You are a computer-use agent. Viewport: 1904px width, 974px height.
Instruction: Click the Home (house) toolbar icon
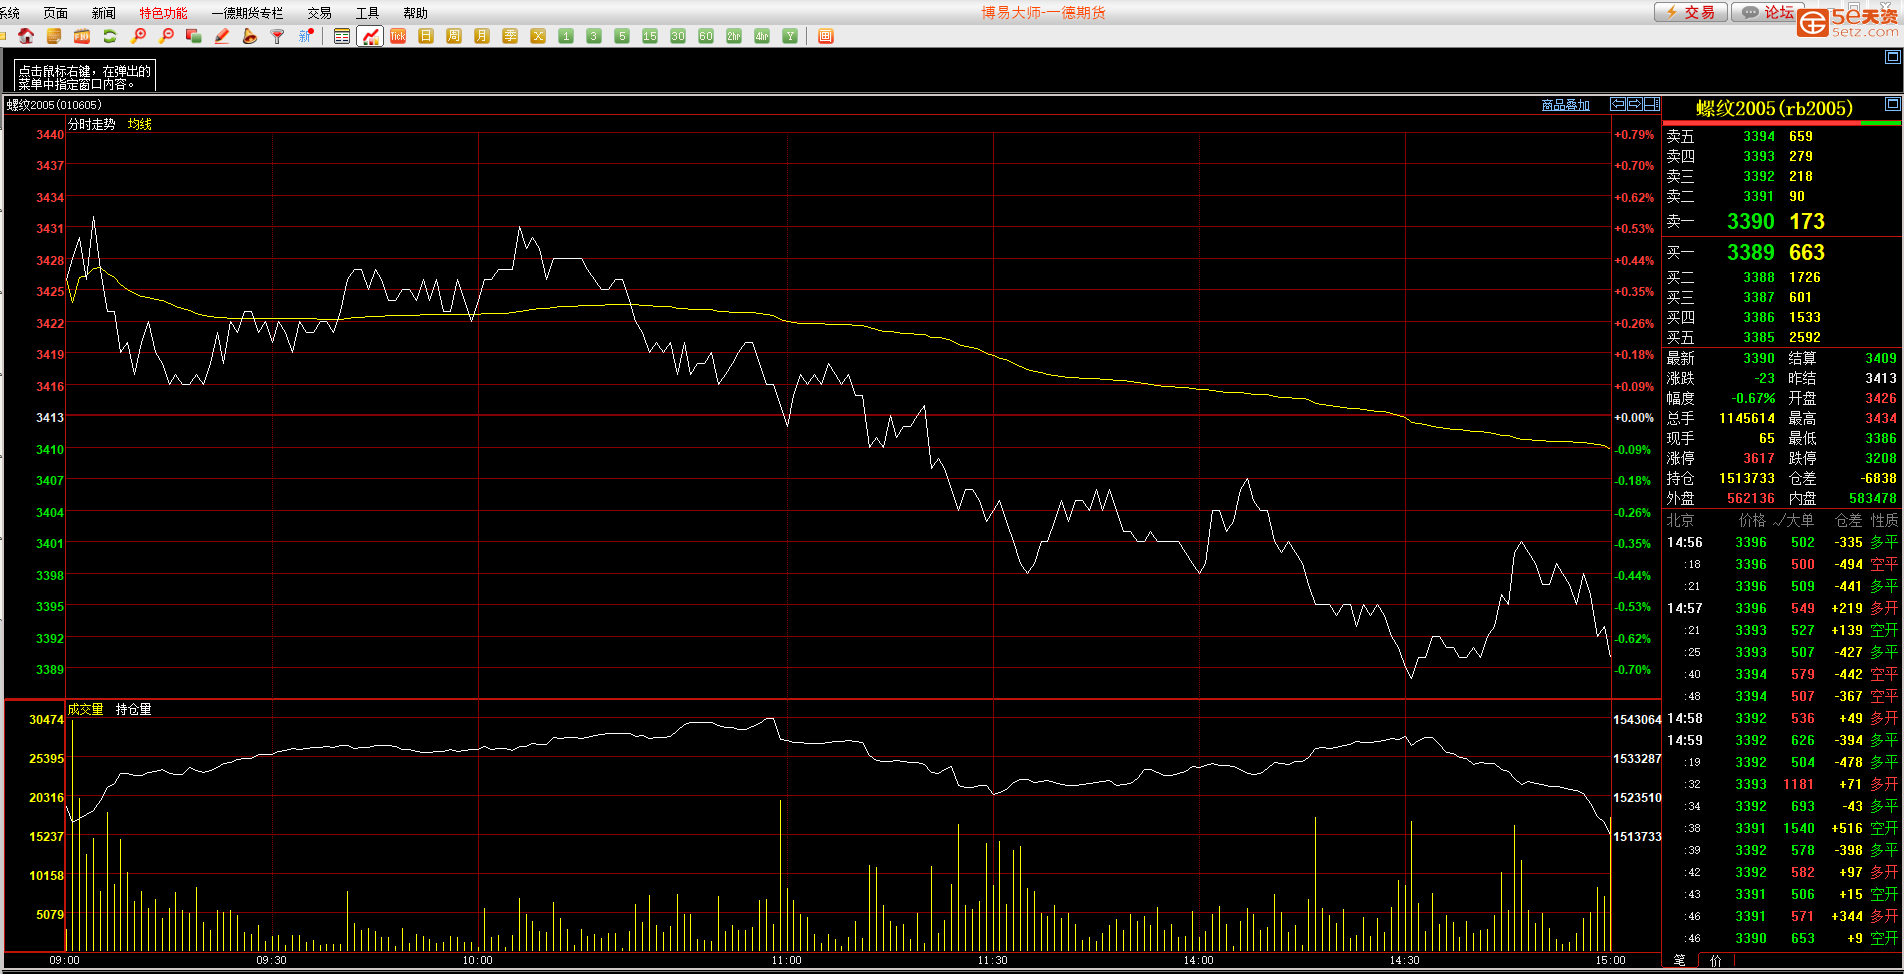[26, 36]
